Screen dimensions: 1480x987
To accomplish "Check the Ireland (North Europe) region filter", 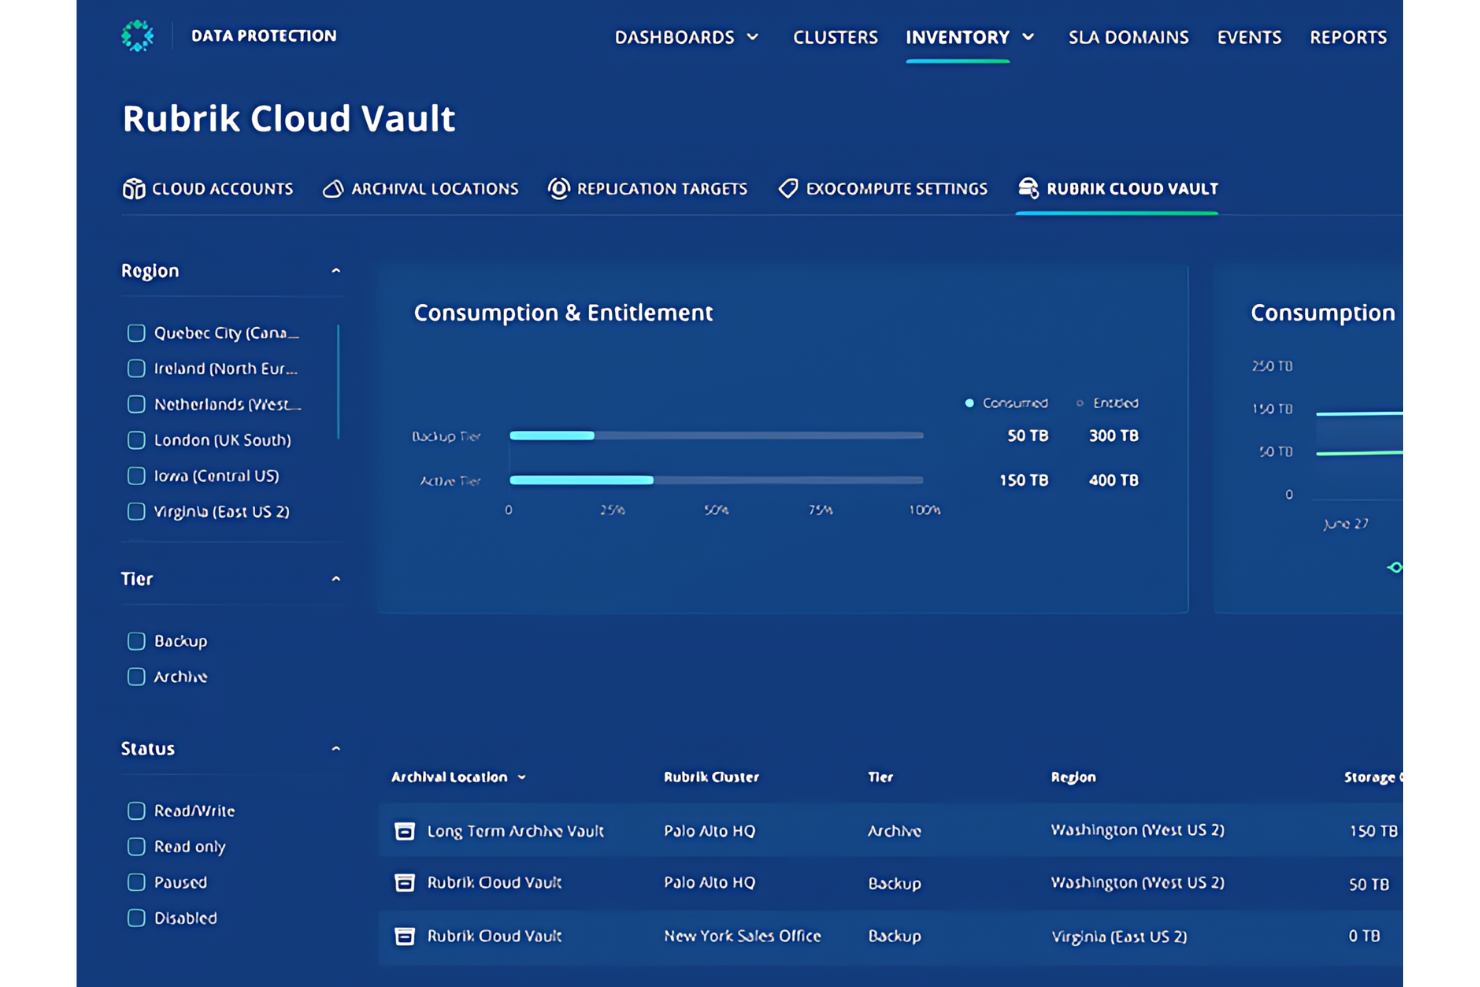I will (137, 369).
